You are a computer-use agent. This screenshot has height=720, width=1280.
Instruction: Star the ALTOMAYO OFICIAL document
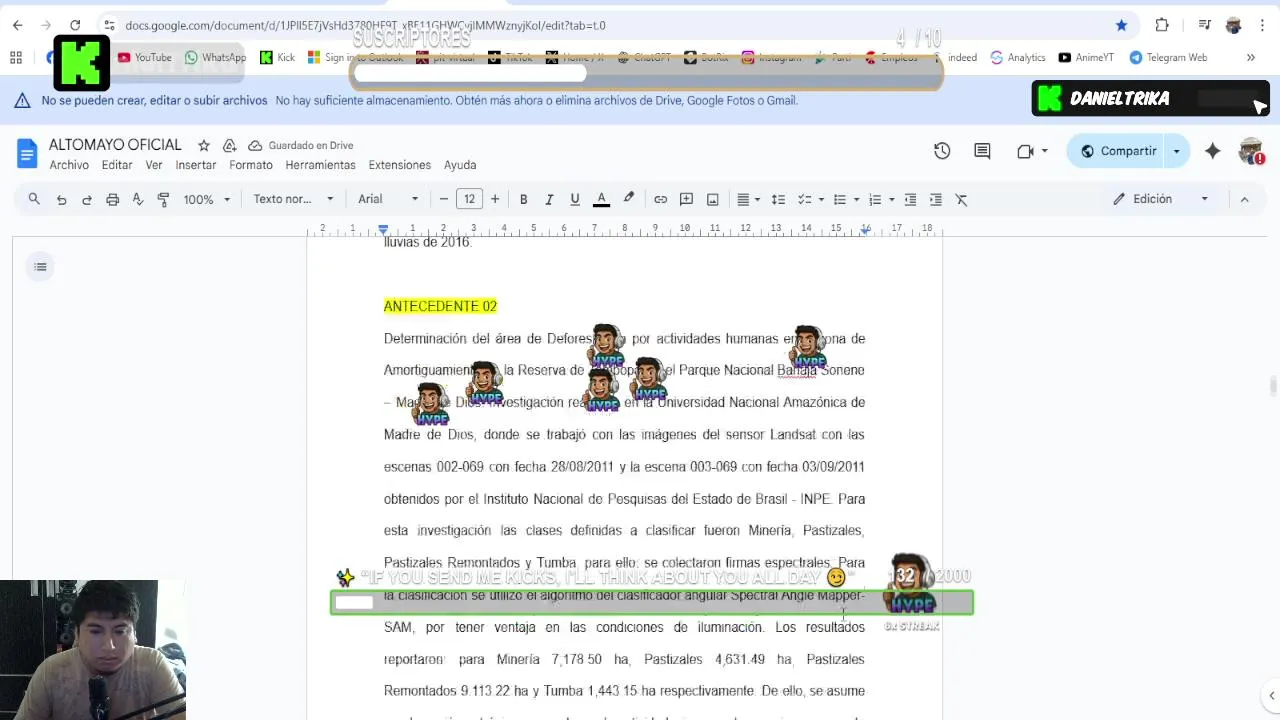click(204, 145)
